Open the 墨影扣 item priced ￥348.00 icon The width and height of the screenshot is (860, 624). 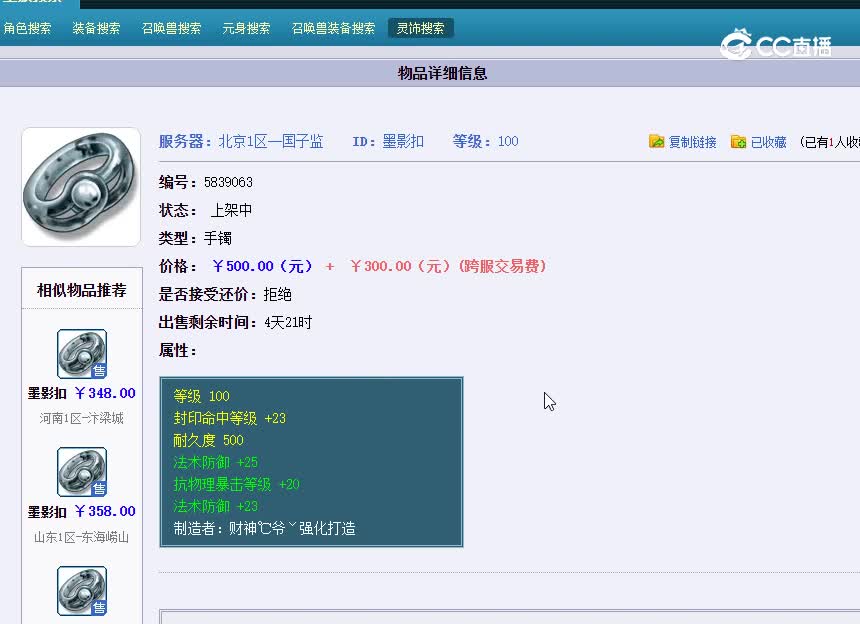tap(82, 354)
